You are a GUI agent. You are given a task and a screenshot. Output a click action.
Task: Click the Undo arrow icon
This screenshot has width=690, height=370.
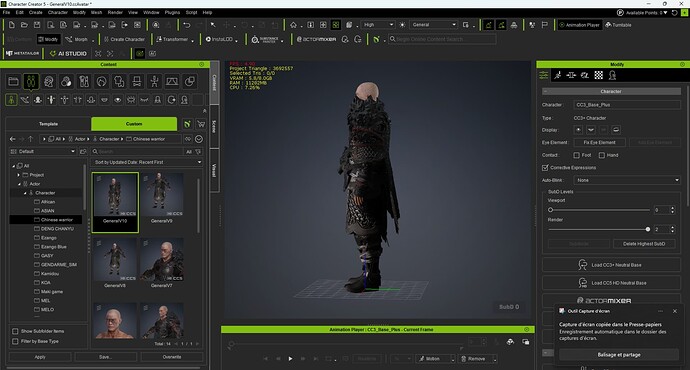click(187, 25)
